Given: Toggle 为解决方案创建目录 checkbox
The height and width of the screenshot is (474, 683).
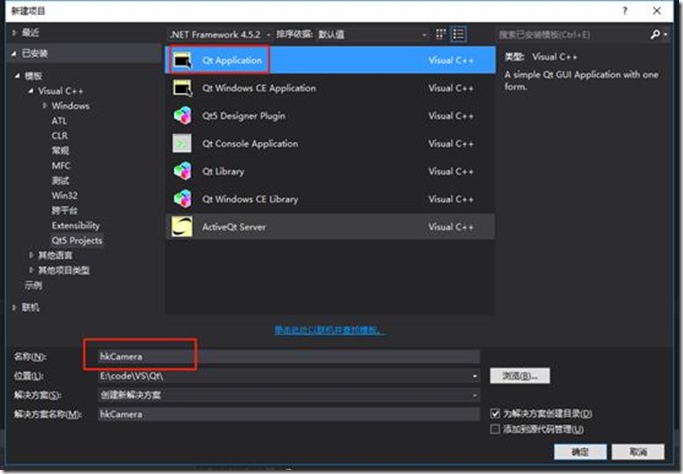Looking at the screenshot, I should coord(495,413).
